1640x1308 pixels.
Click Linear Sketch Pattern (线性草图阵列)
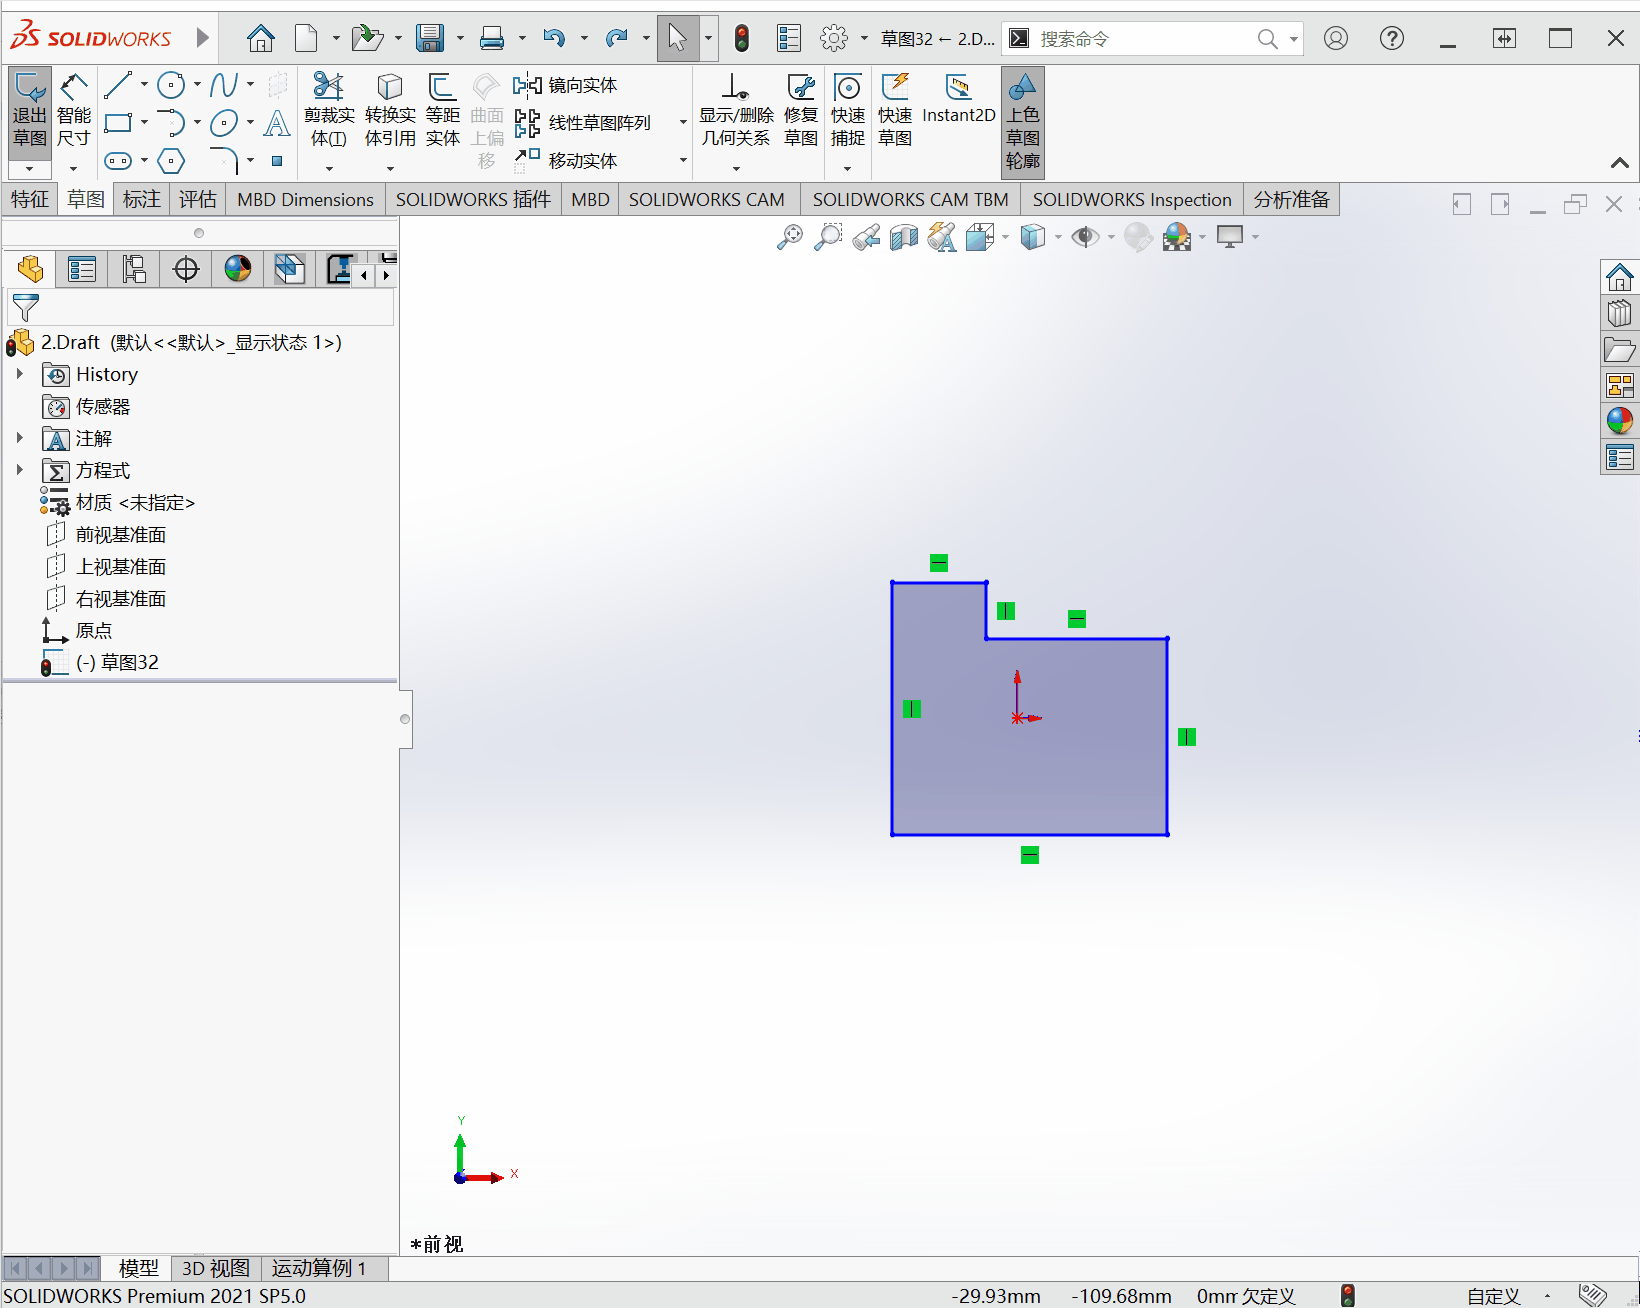click(x=583, y=123)
